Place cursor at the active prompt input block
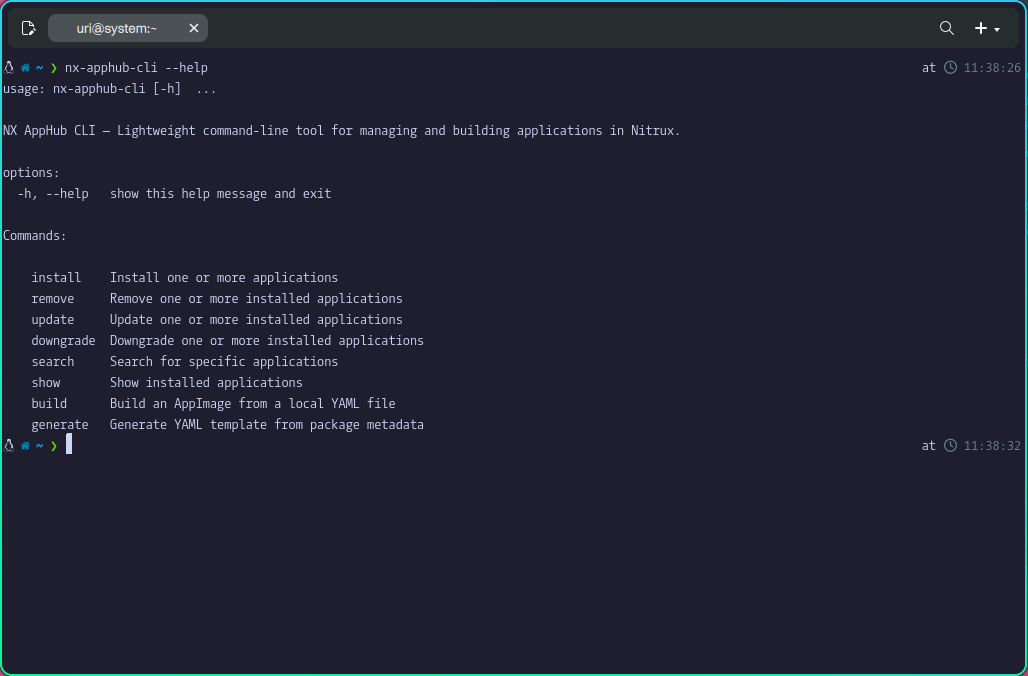 click(x=69, y=445)
